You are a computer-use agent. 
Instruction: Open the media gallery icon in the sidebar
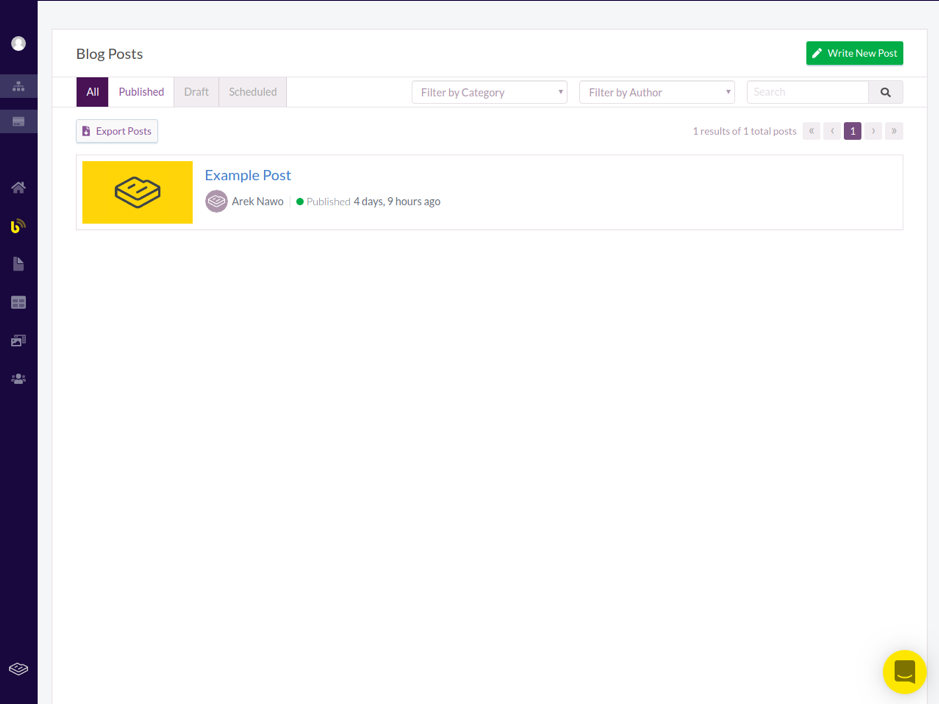point(18,340)
